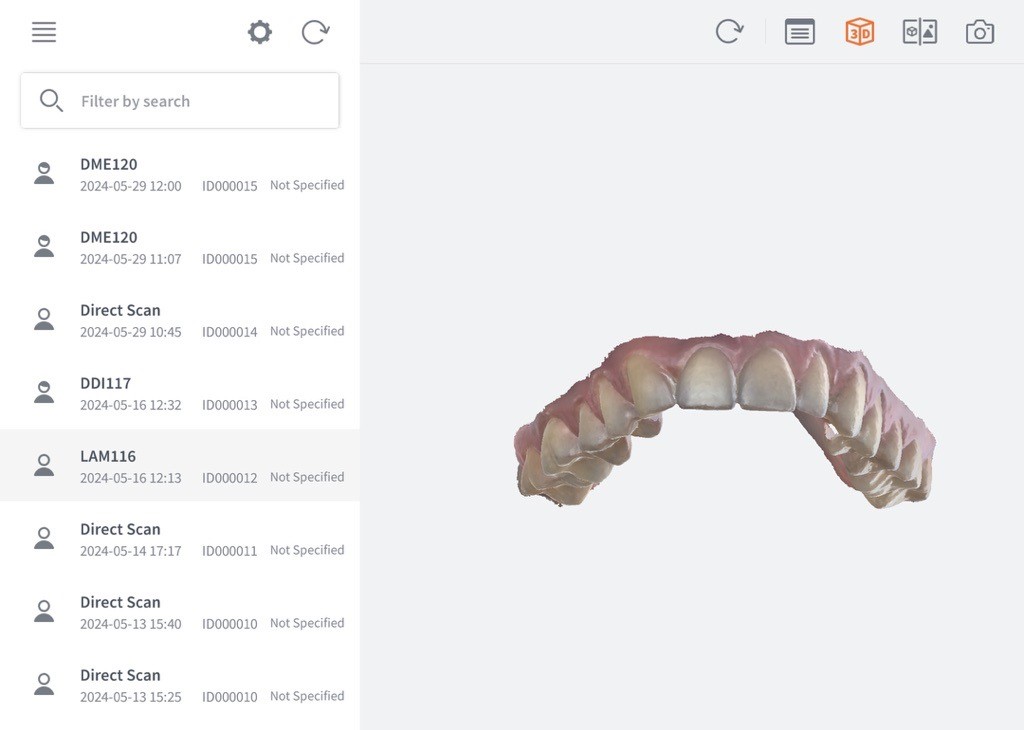Click the avatar icon of Direct Scan 10:45
The width and height of the screenshot is (1024, 730).
(44, 319)
